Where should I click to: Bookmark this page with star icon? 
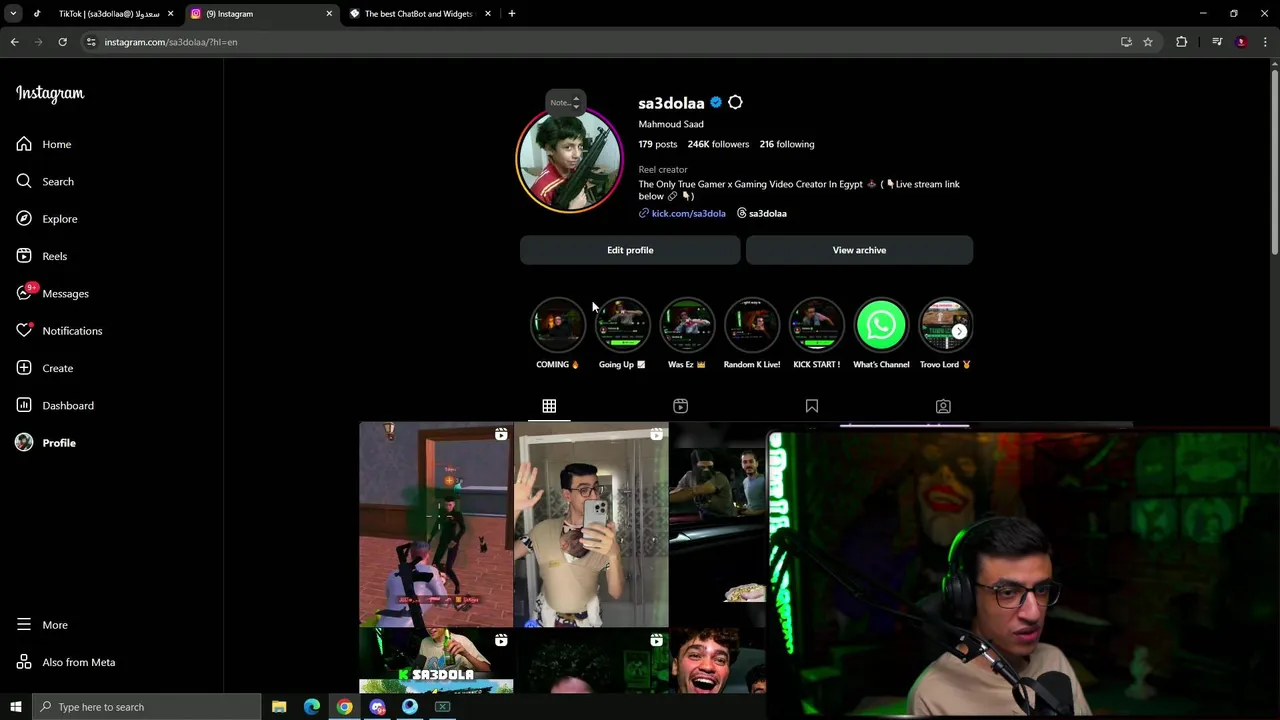[1148, 42]
